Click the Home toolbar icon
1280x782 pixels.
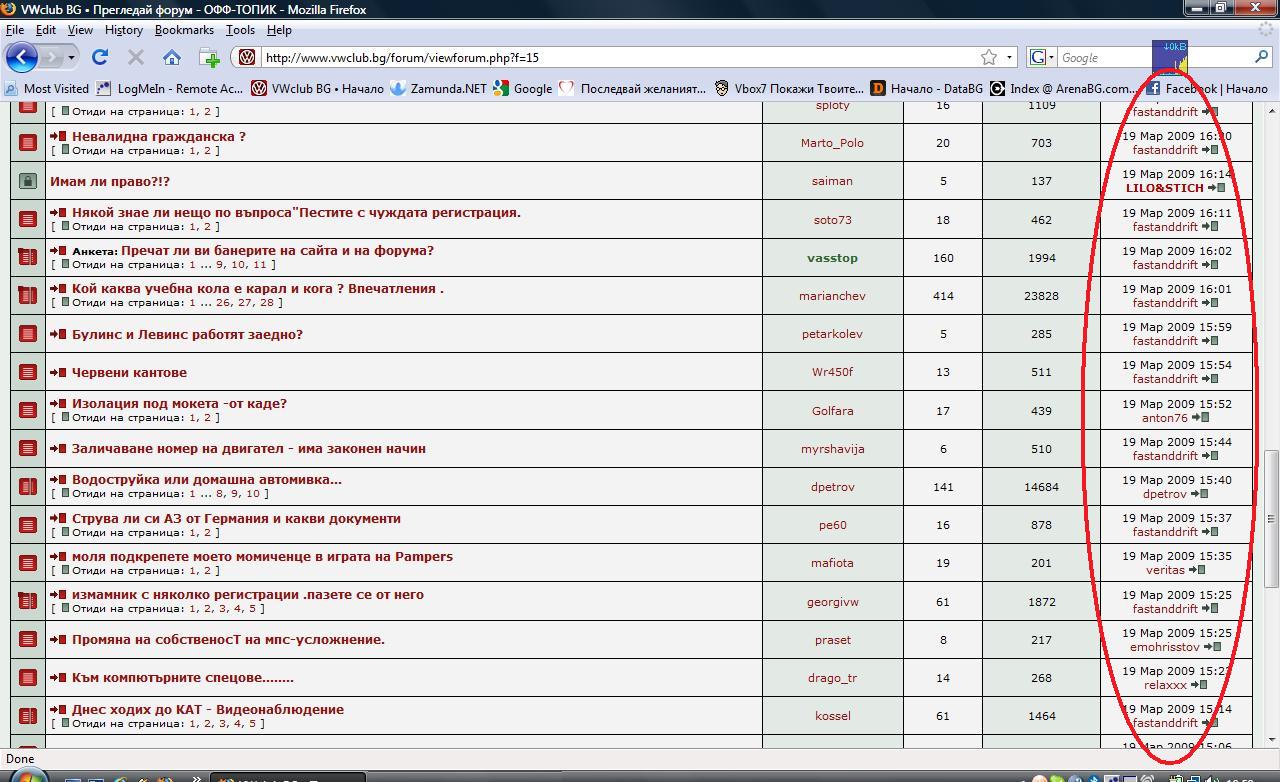[x=172, y=58]
